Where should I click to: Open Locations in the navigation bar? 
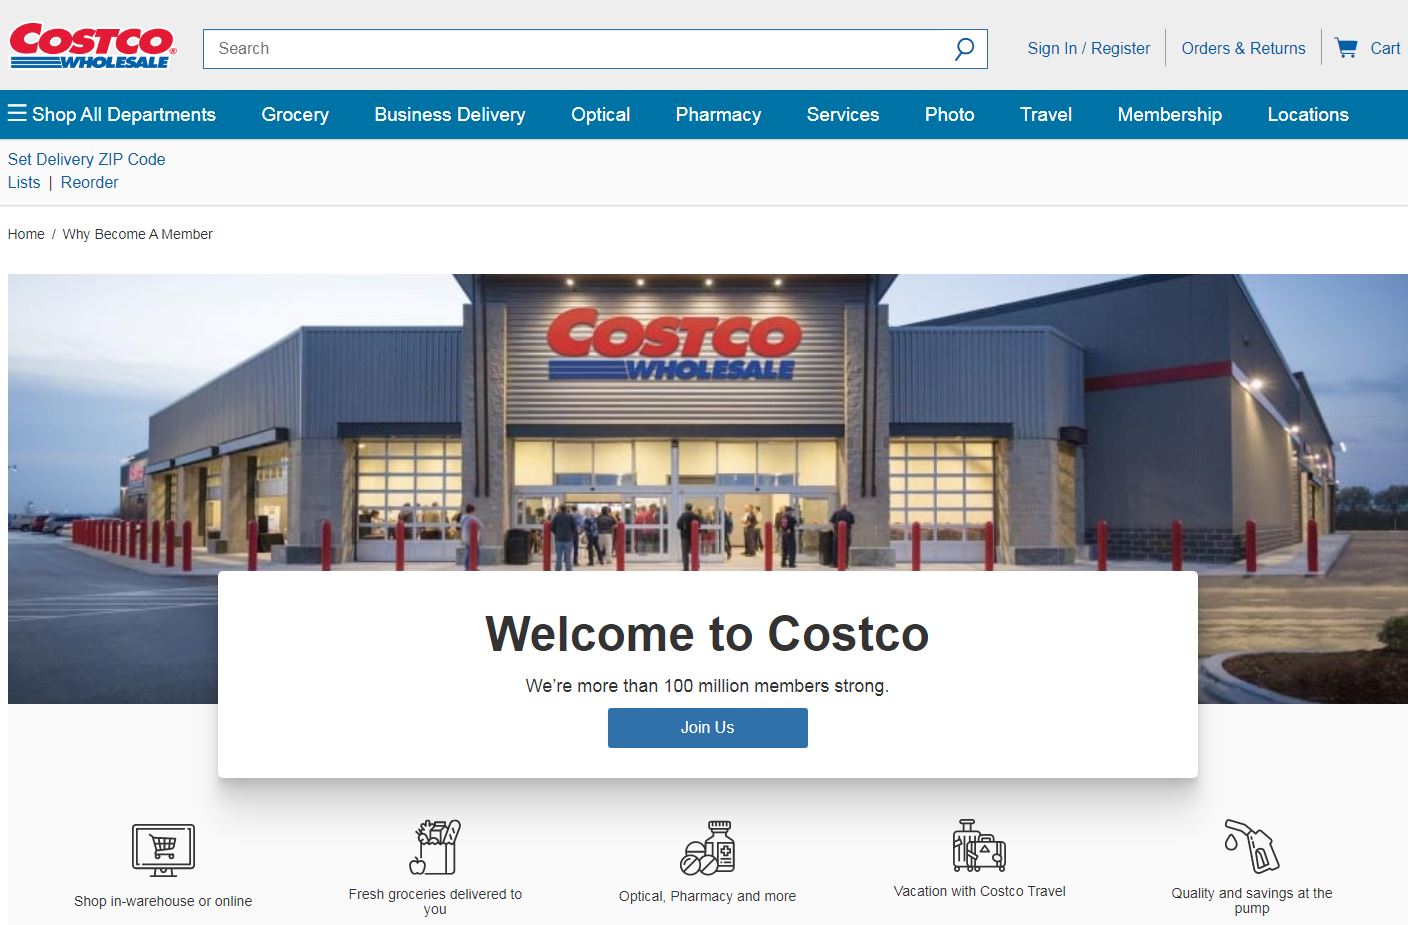coord(1308,114)
